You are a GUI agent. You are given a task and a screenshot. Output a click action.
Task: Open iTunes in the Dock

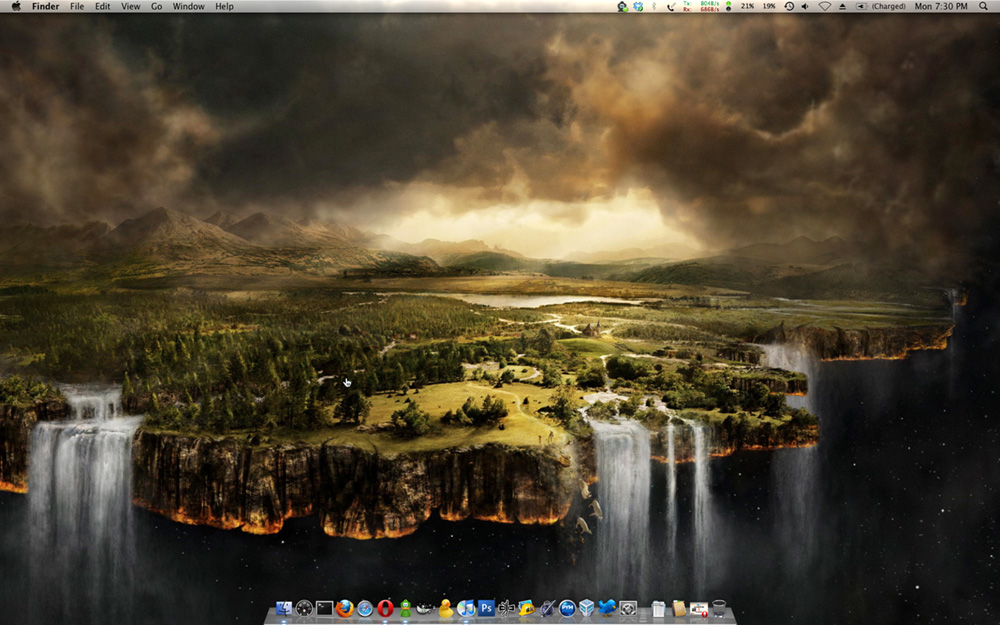(x=466, y=608)
